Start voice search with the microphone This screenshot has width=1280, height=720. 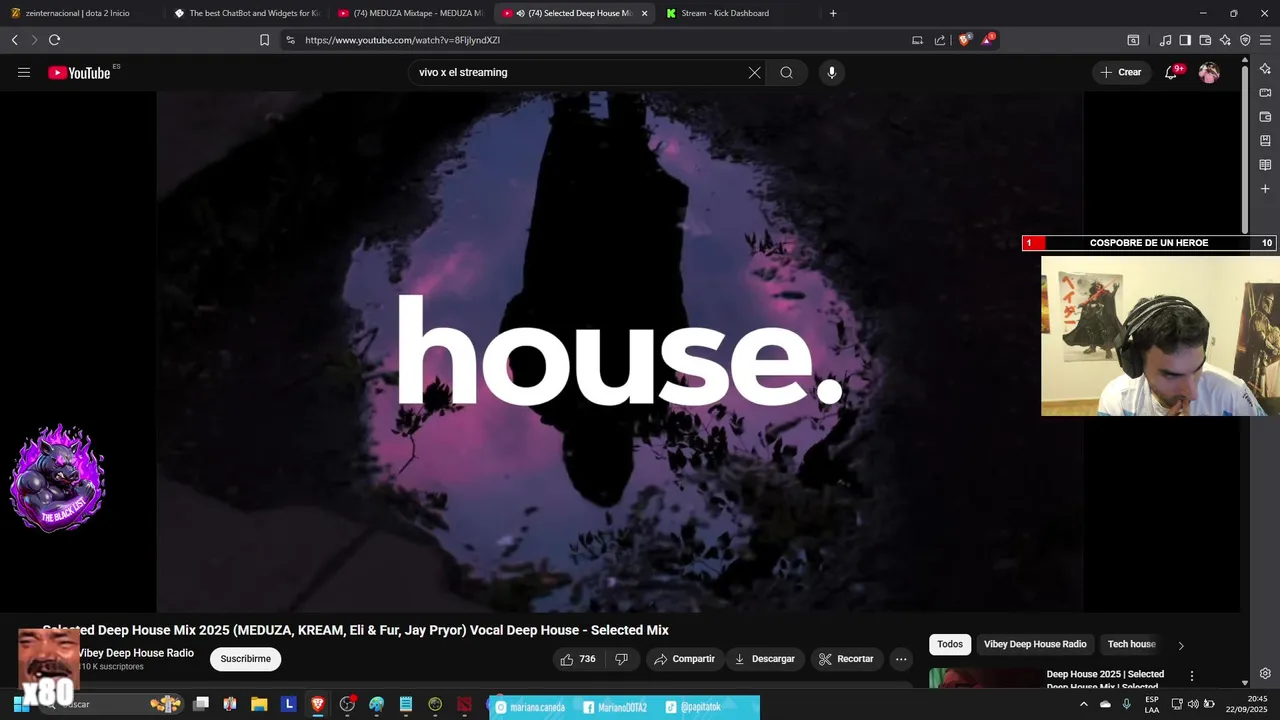click(x=831, y=72)
